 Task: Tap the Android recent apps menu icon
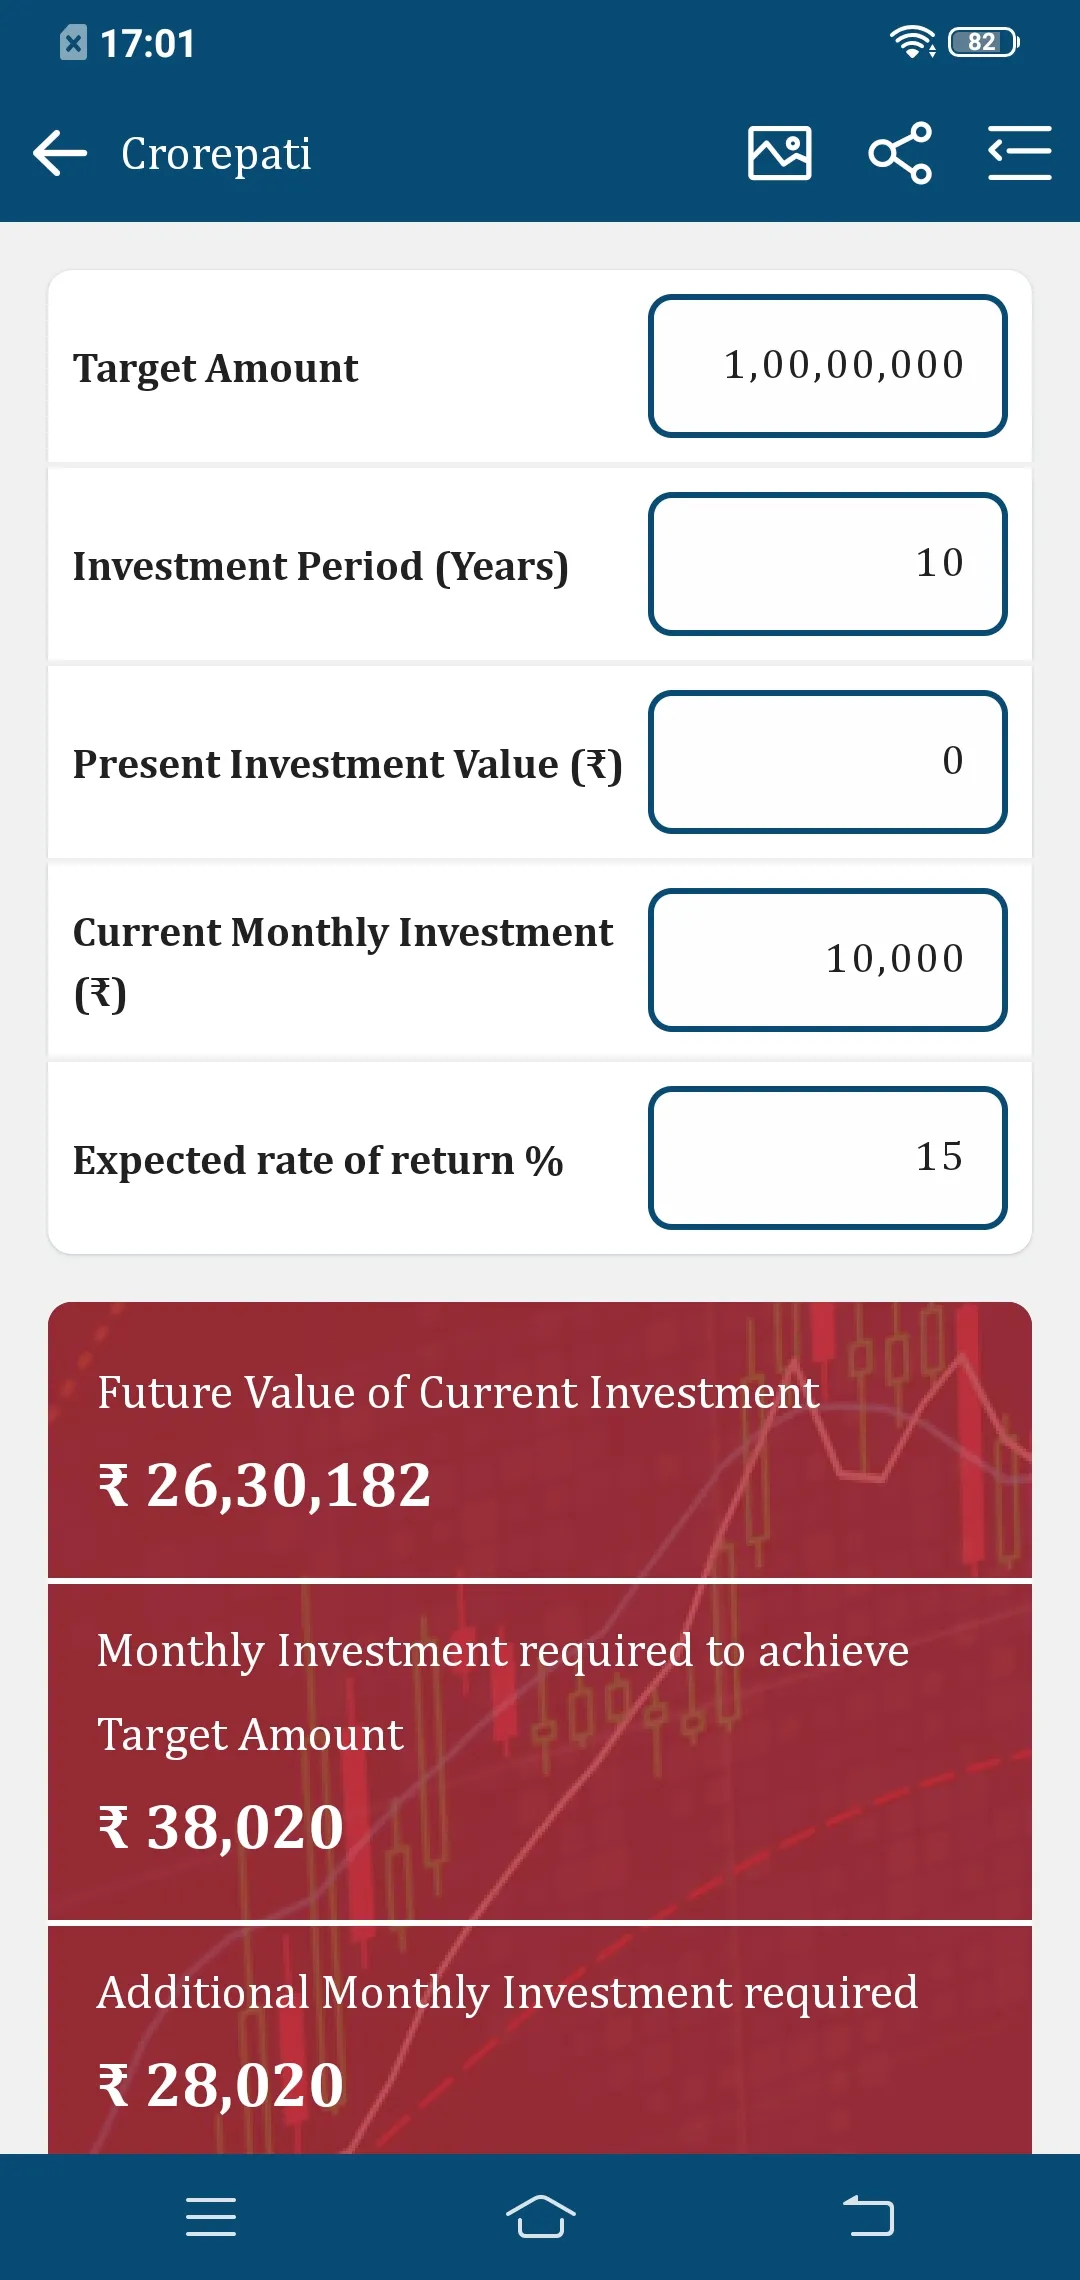coord(211,2217)
